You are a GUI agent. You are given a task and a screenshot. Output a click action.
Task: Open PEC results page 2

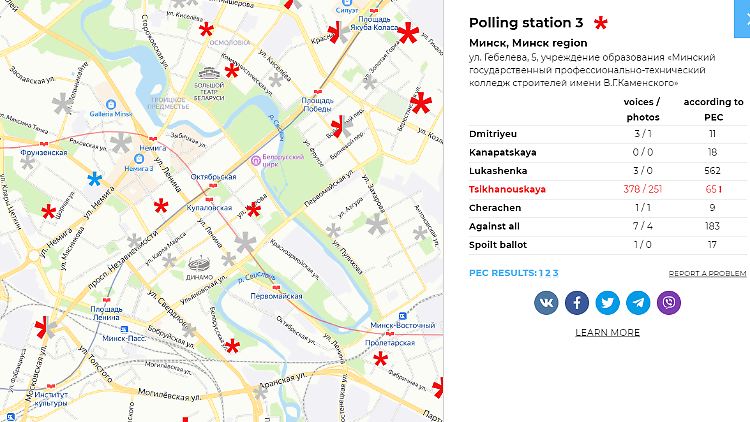point(548,273)
